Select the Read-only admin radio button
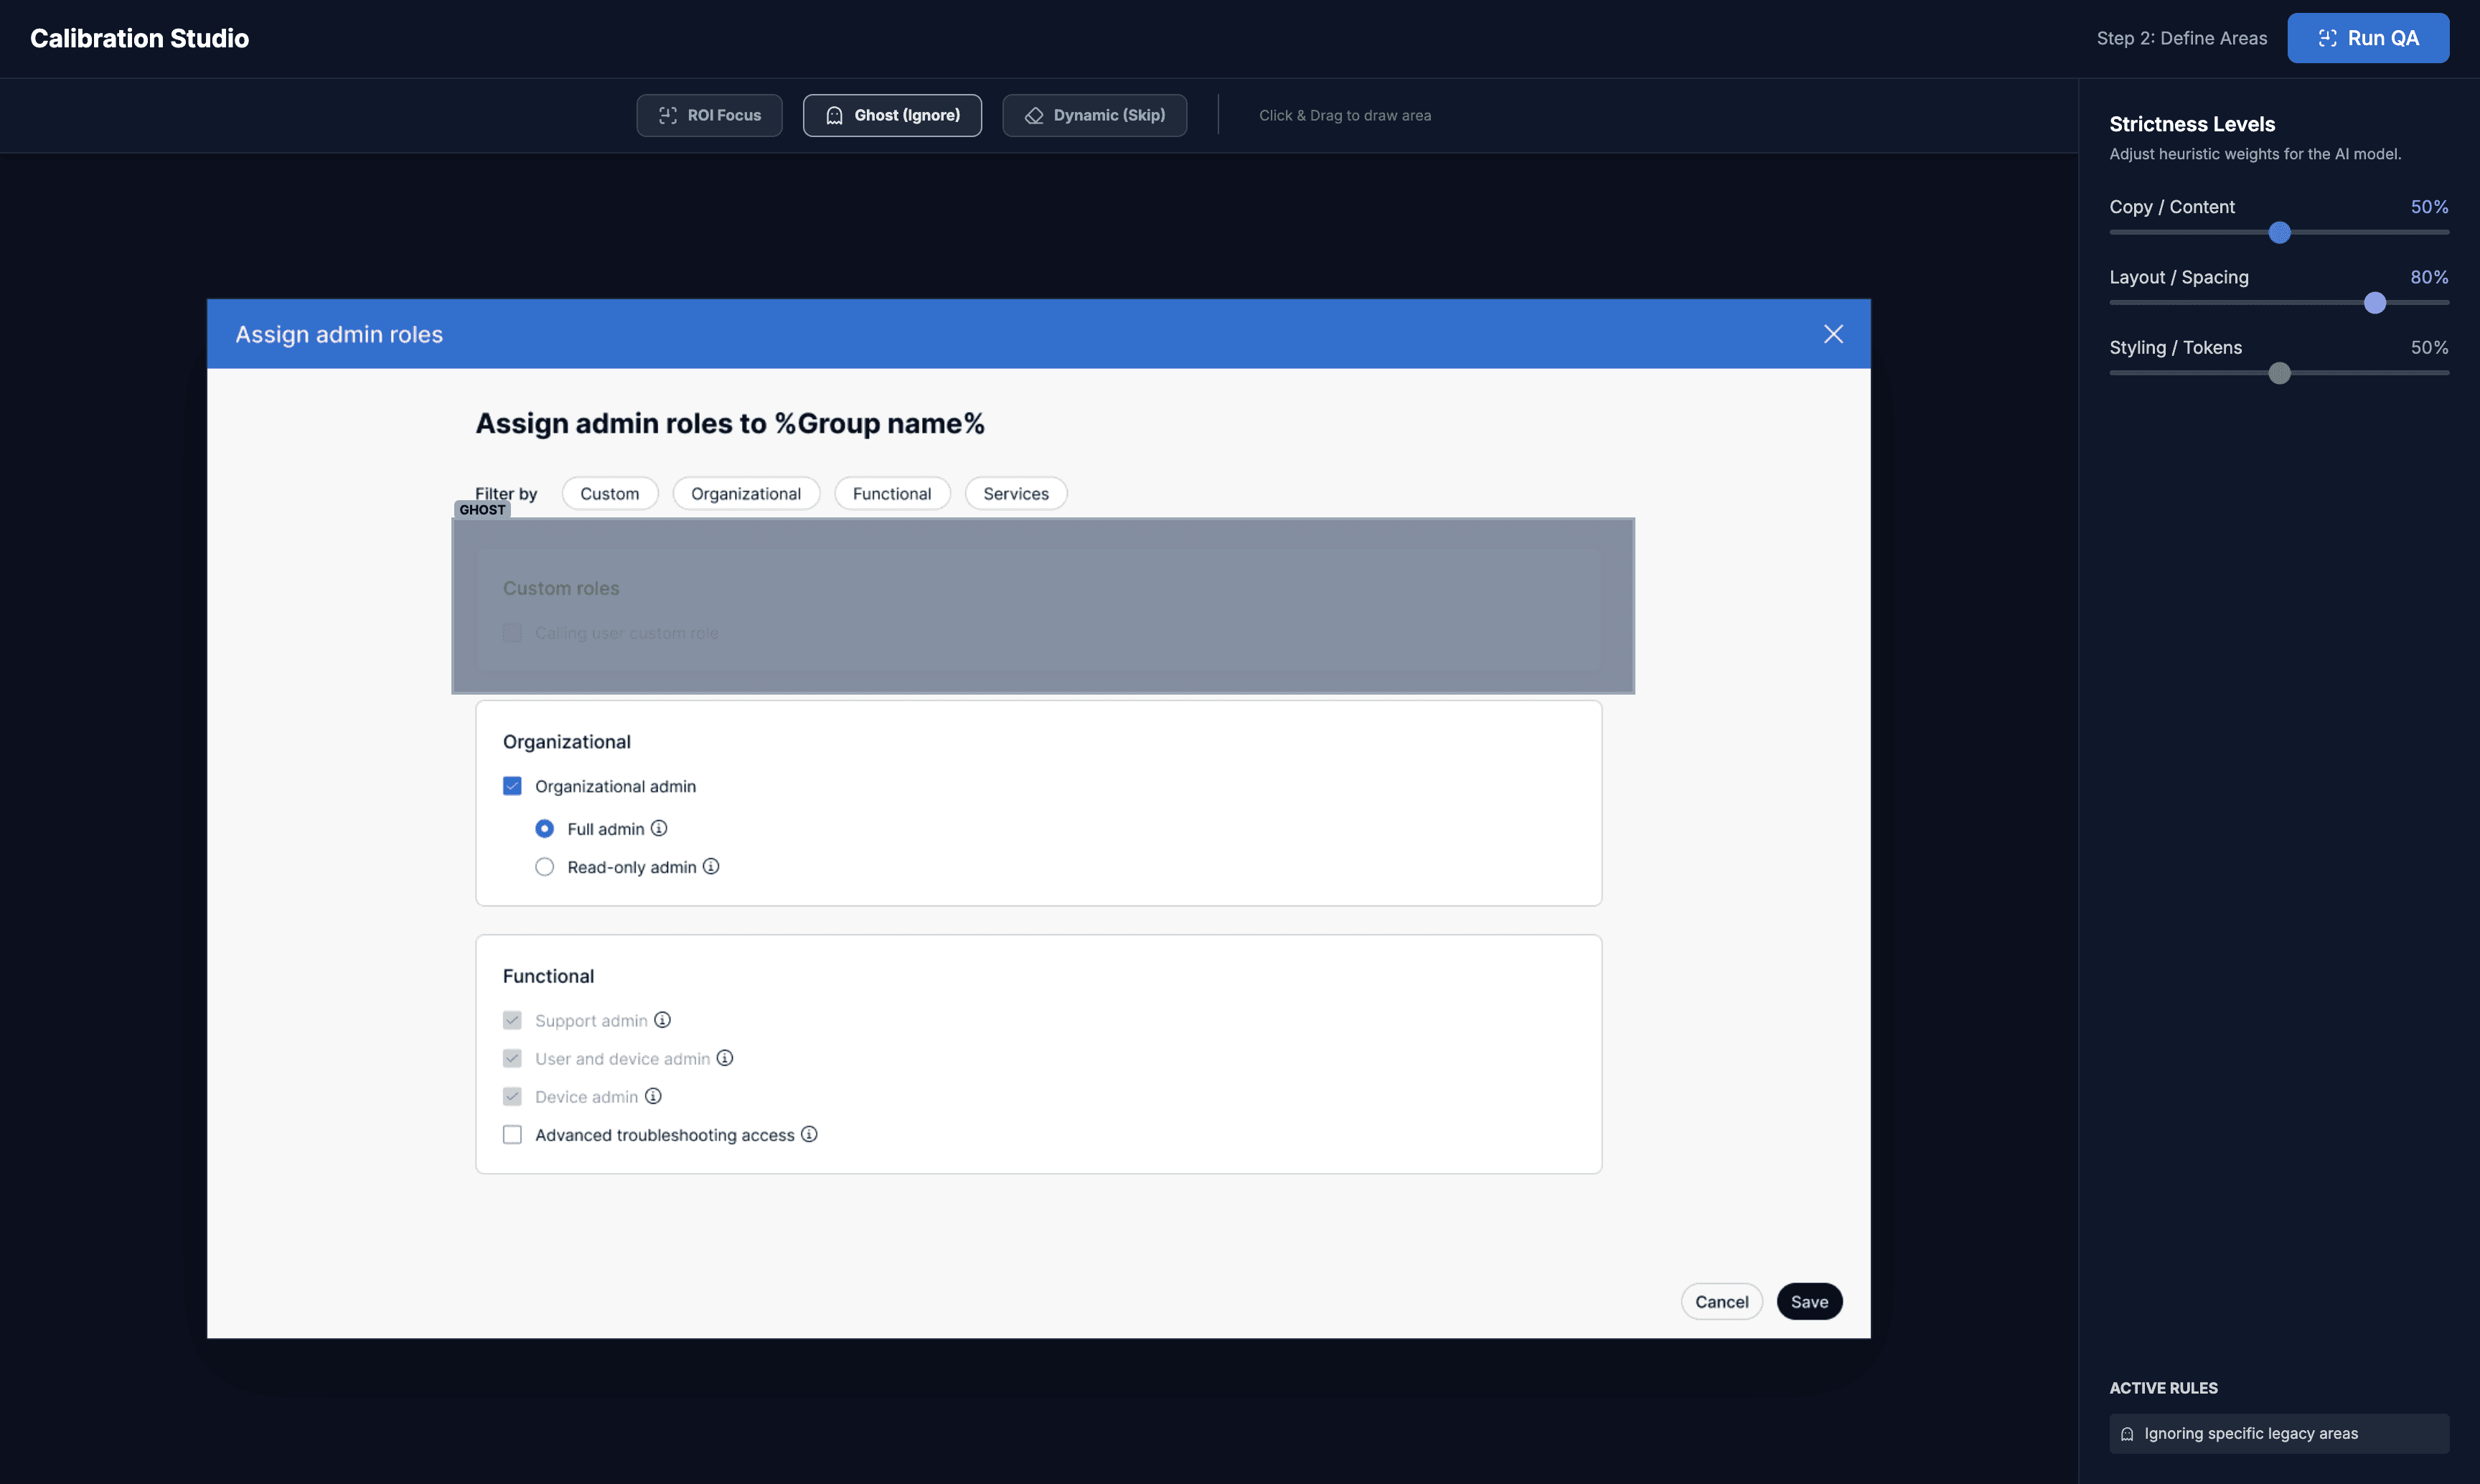This screenshot has width=2480, height=1484. click(x=544, y=867)
